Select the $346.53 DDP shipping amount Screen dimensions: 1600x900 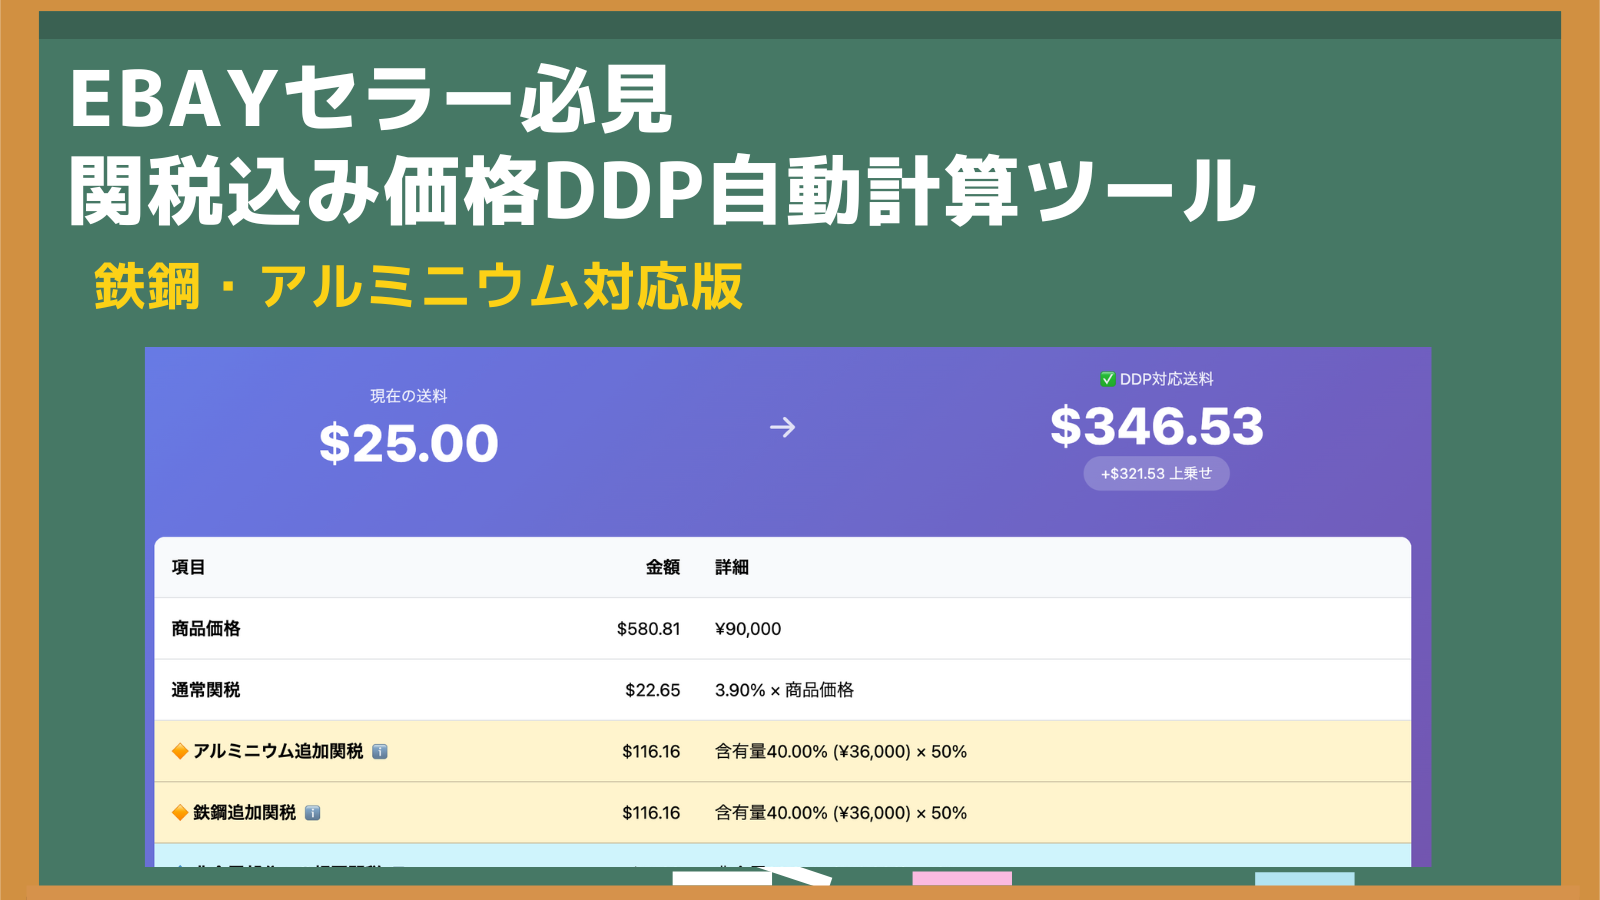pos(1156,427)
